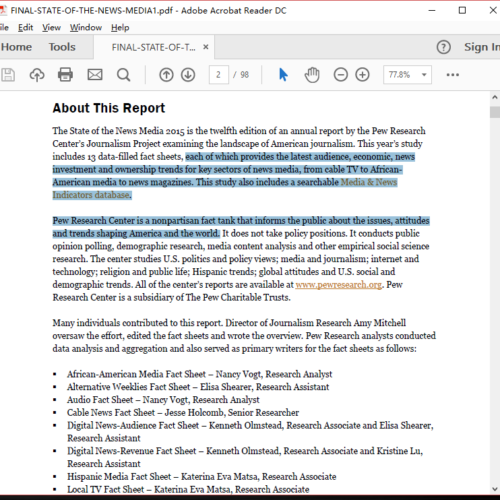Click the Cable News Fact Sheet line

[x=183, y=412]
